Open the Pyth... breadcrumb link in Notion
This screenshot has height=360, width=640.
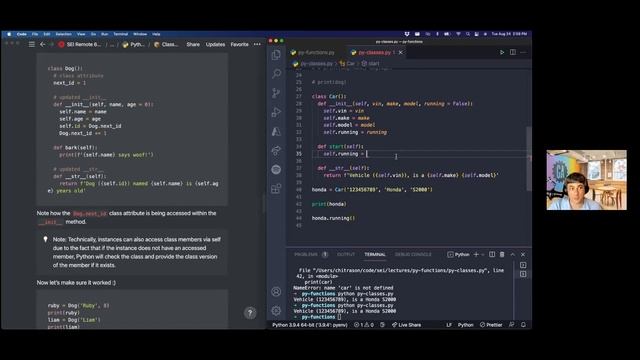pyautogui.click(x=133, y=44)
